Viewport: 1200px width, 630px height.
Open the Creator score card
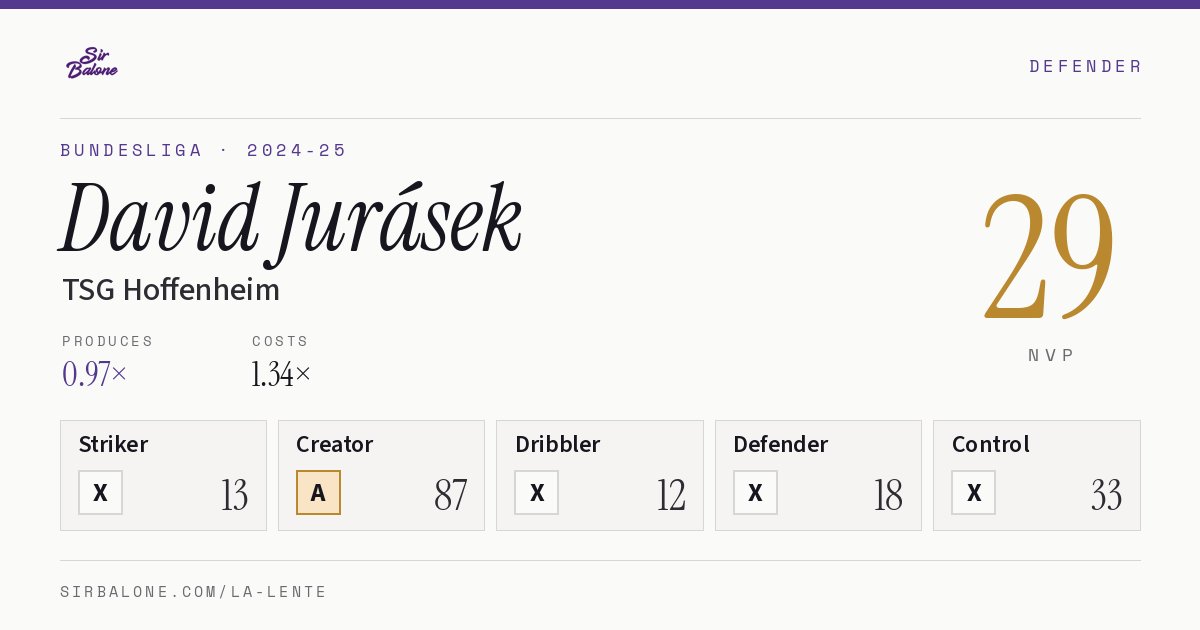point(381,475)
